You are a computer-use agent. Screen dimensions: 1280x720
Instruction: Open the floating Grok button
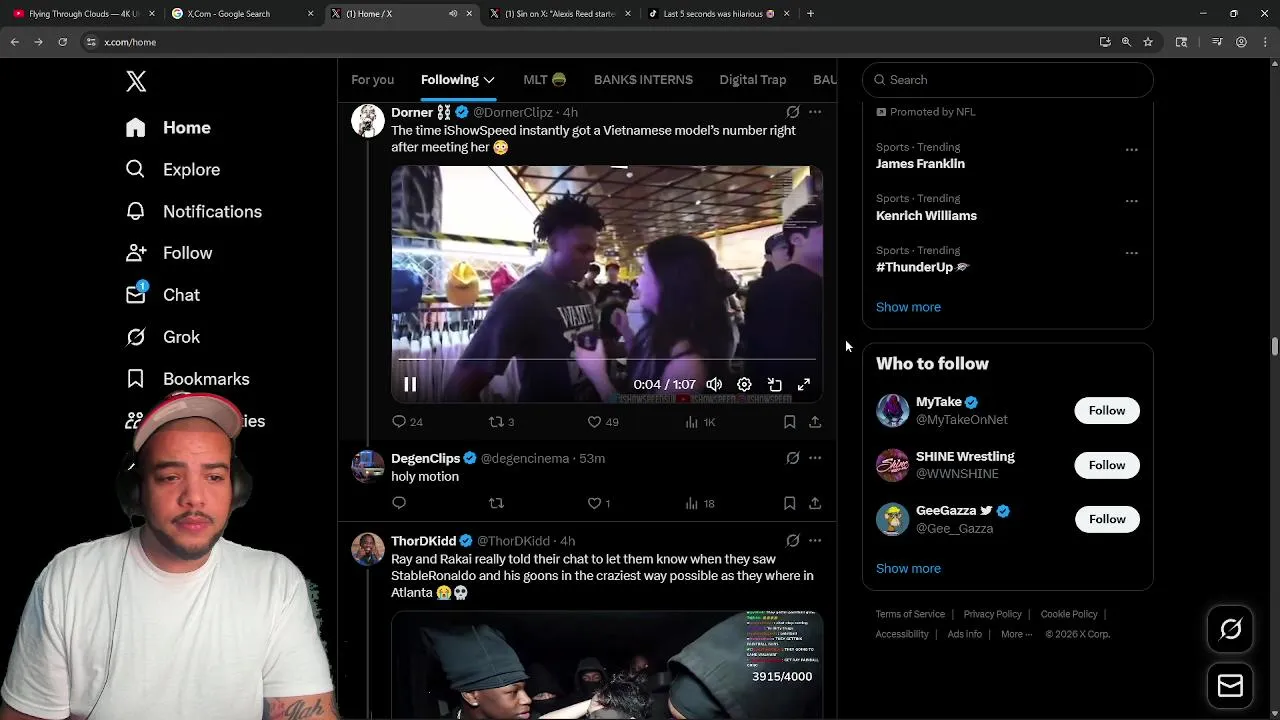[1230, 629]
